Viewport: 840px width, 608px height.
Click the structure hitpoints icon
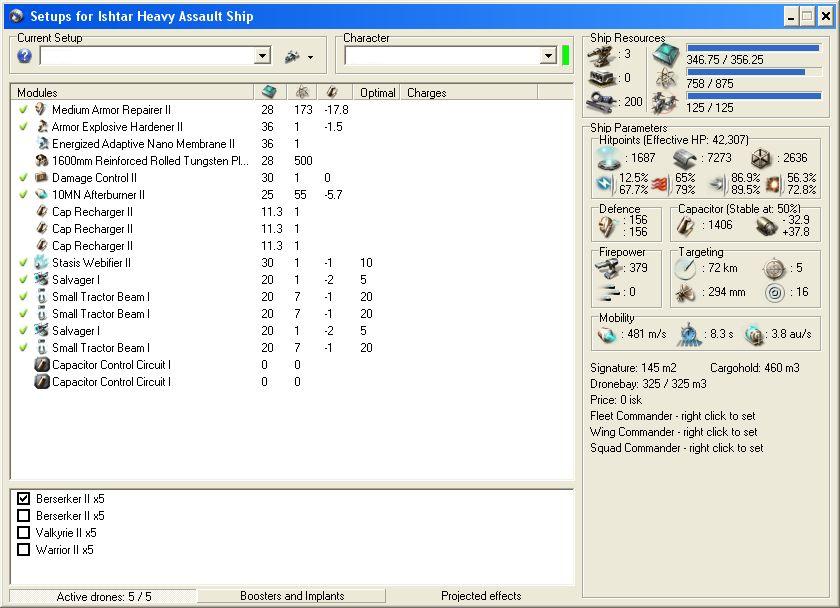tap(760, 158)
